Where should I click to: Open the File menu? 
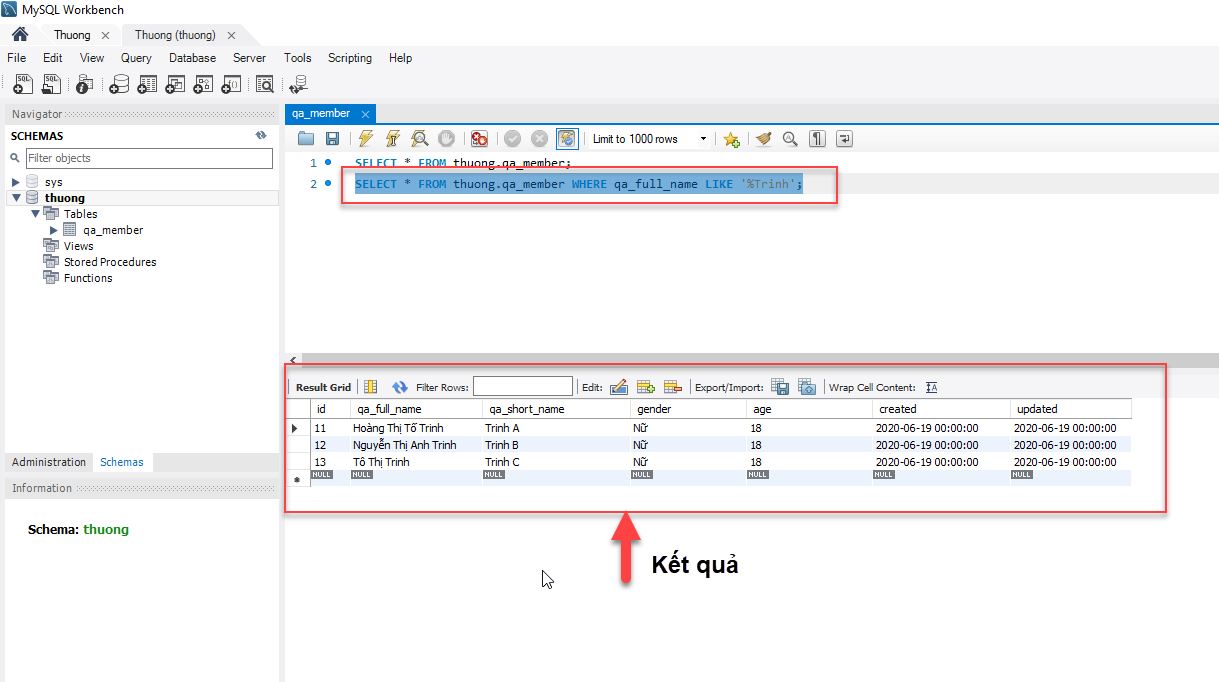click(16, 58)
